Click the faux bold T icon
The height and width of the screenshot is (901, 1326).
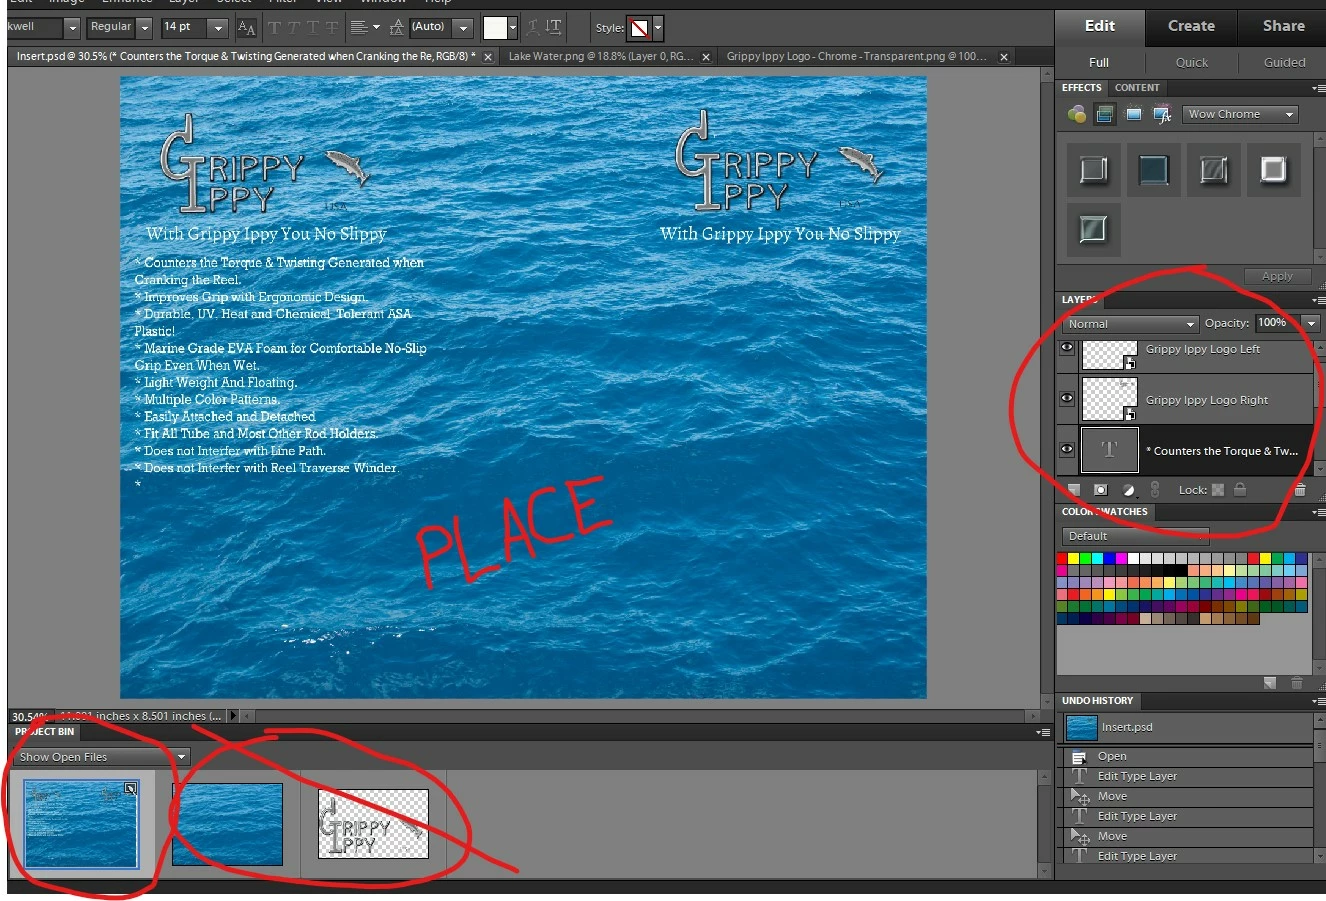coord(275,28)
